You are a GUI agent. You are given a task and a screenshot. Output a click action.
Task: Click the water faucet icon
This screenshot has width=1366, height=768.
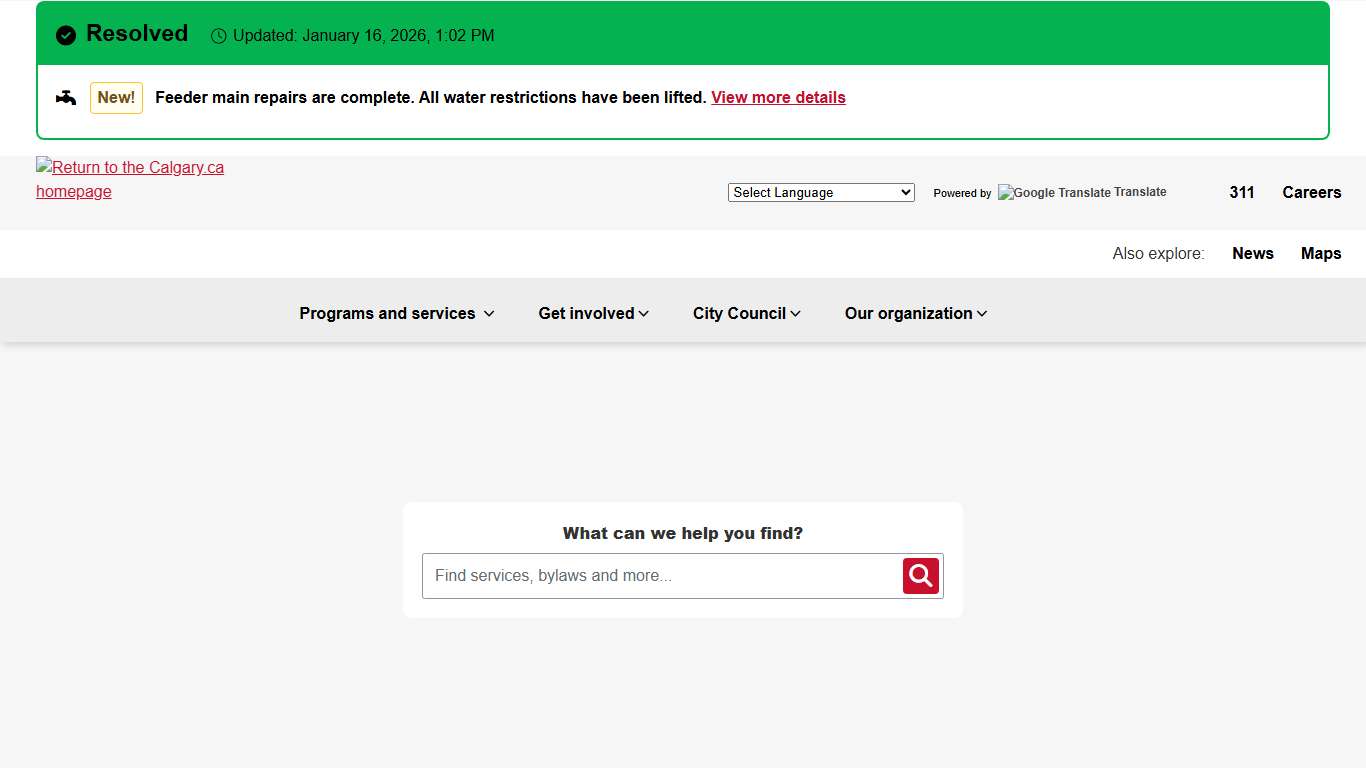click(x=66, y=97)
